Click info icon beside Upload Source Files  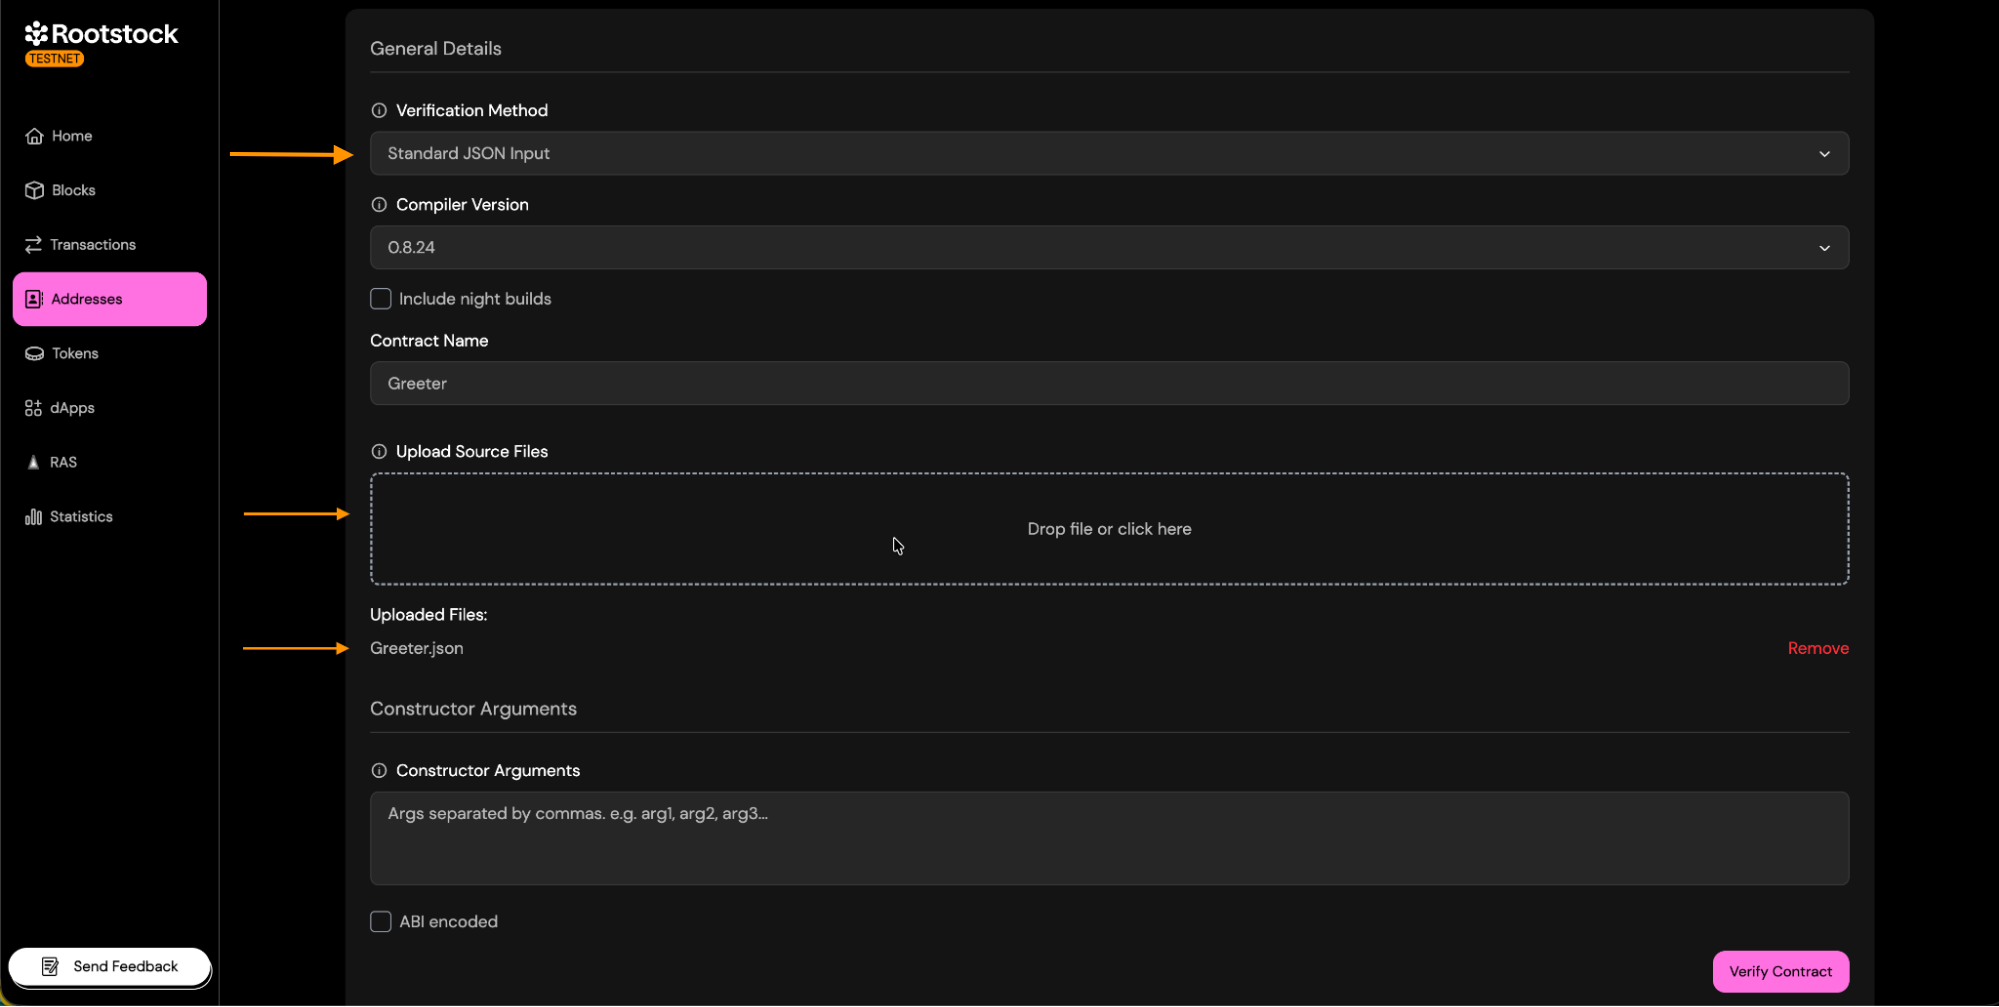(x=379, y=452)
